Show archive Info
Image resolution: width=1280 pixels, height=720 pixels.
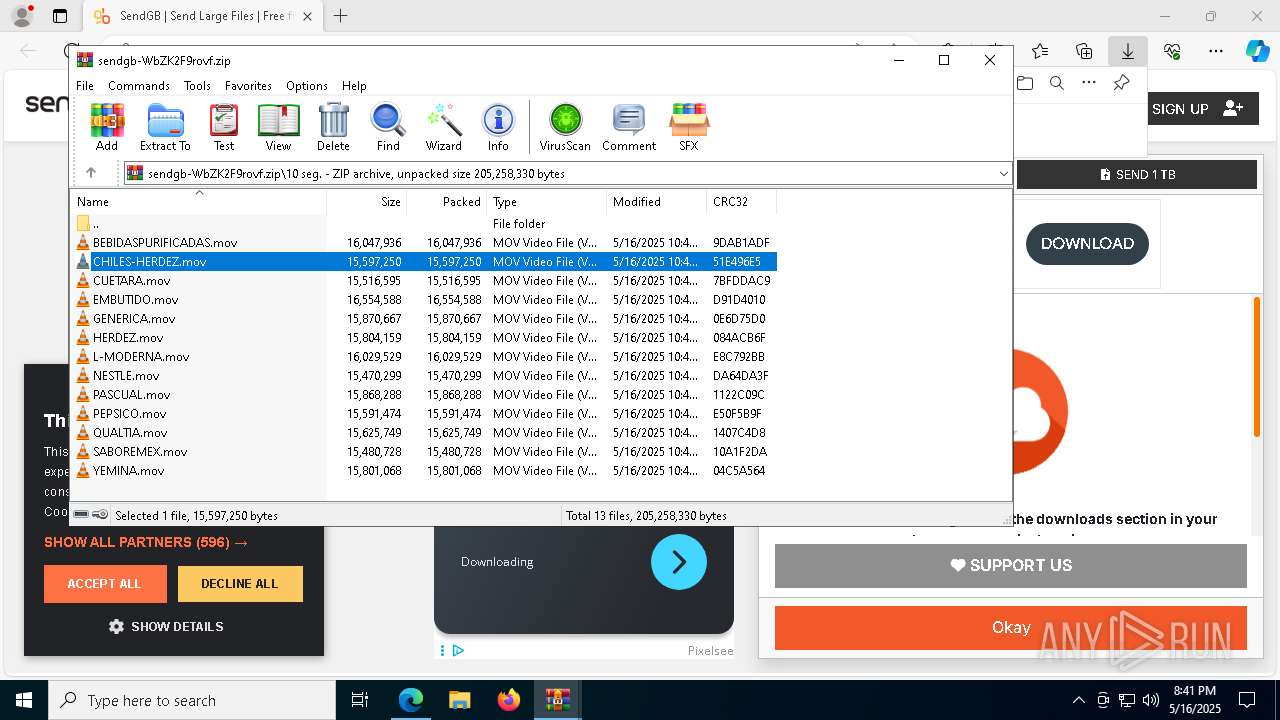(x=498, y=127)
